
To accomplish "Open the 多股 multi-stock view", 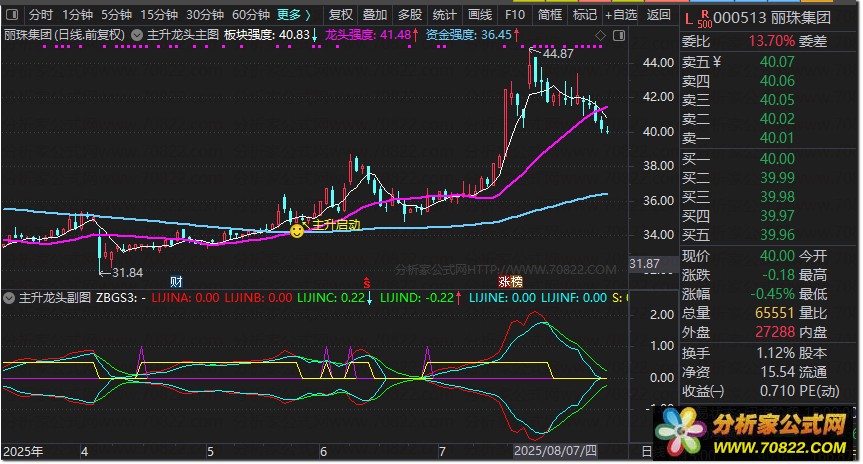I will coord(410,15).
